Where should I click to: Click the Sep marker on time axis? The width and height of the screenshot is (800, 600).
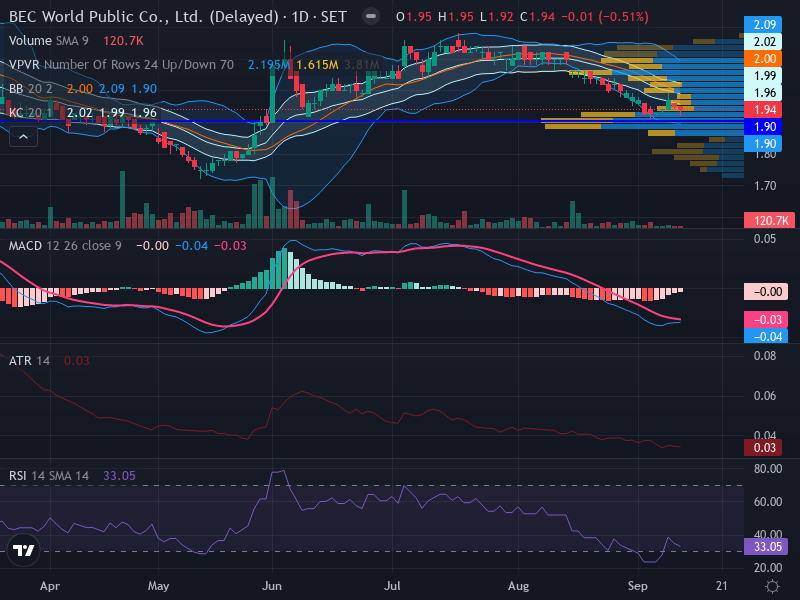[x=637, y=586]
